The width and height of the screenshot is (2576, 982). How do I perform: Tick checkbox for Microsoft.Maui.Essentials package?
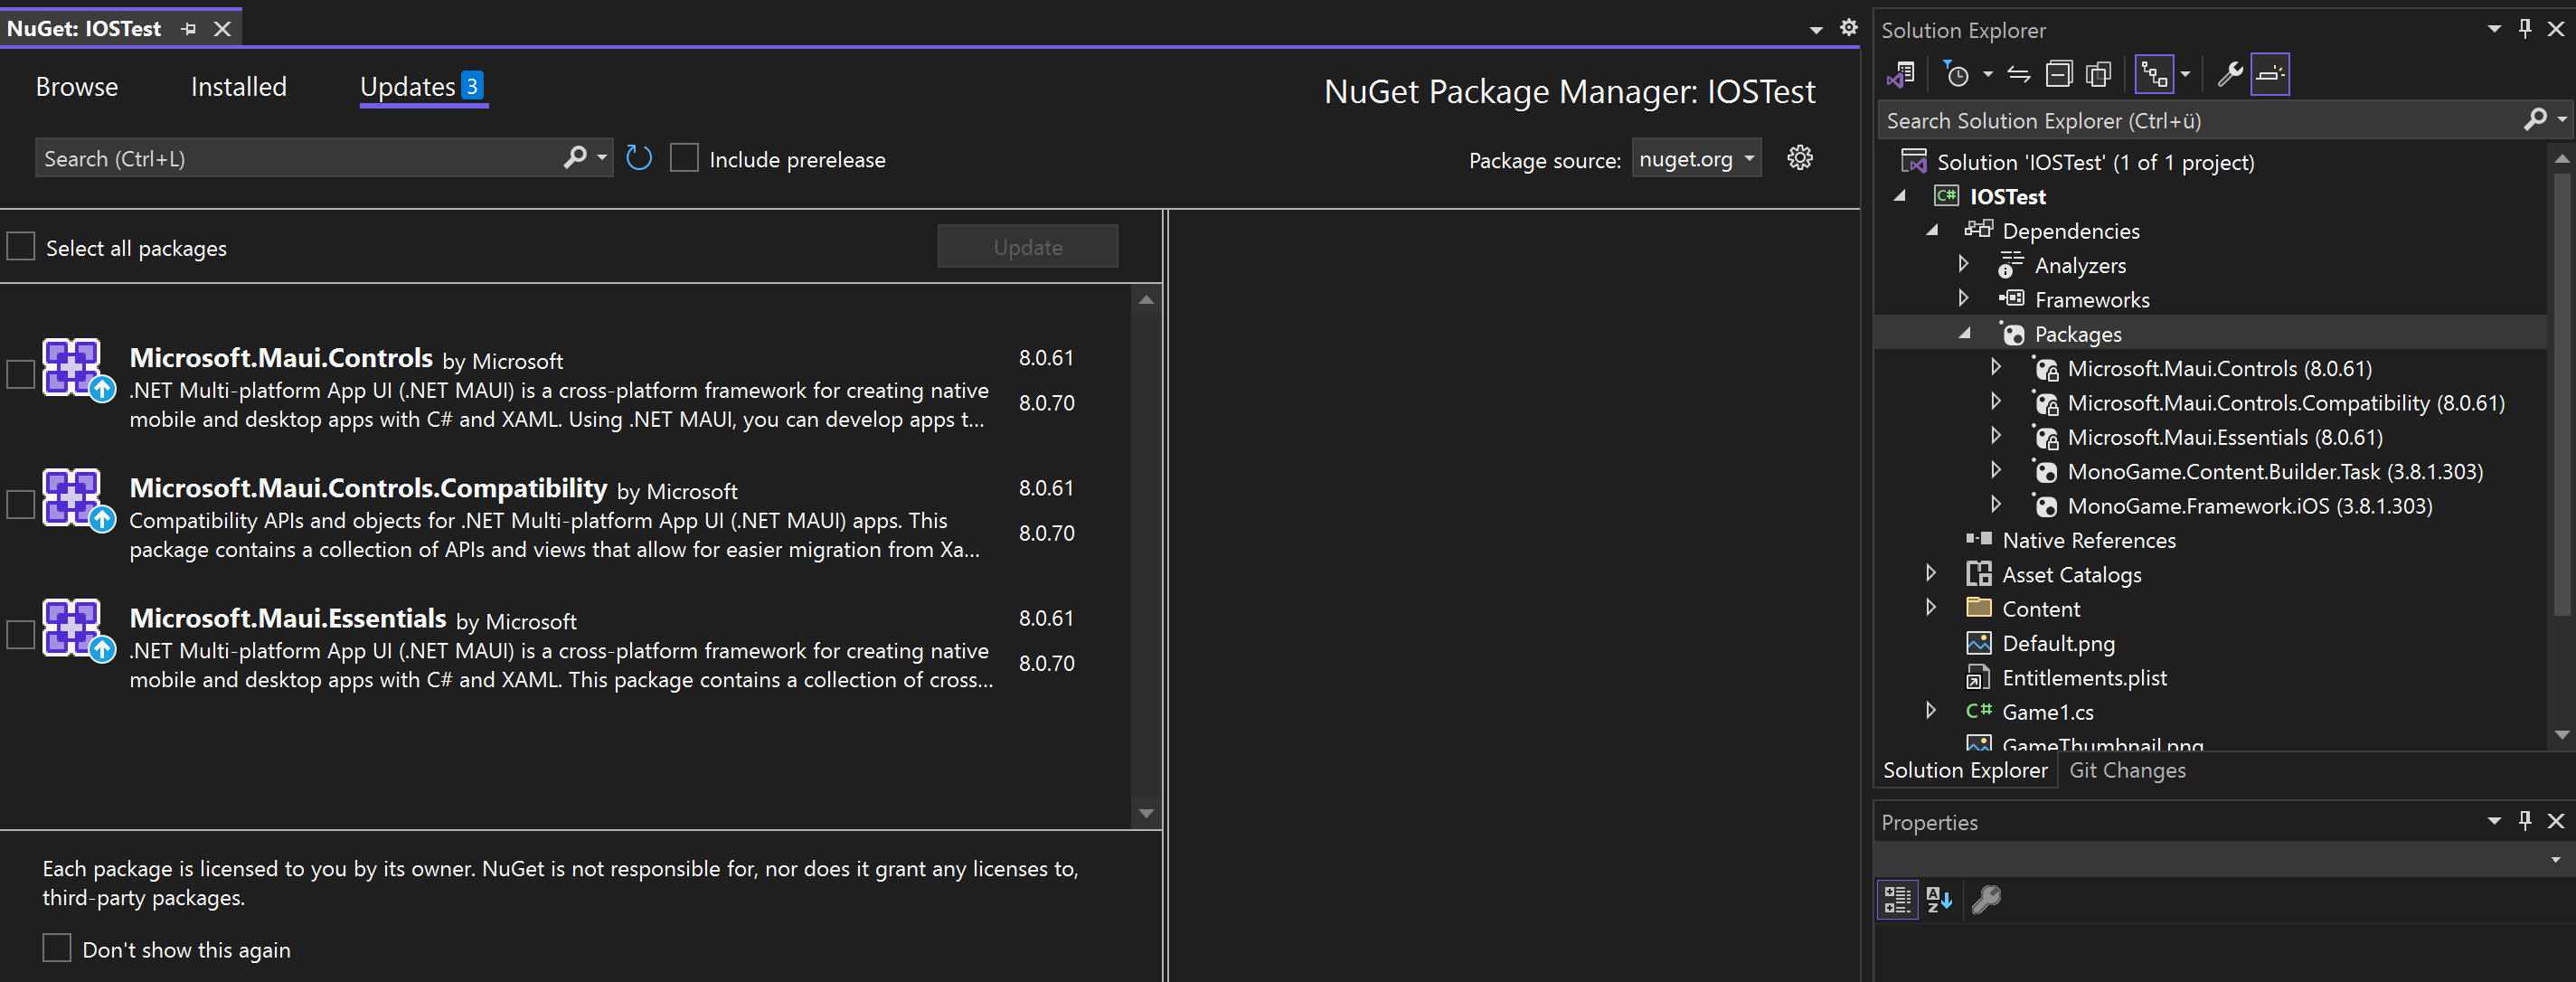pyautogui.click(x=21, y=634)
